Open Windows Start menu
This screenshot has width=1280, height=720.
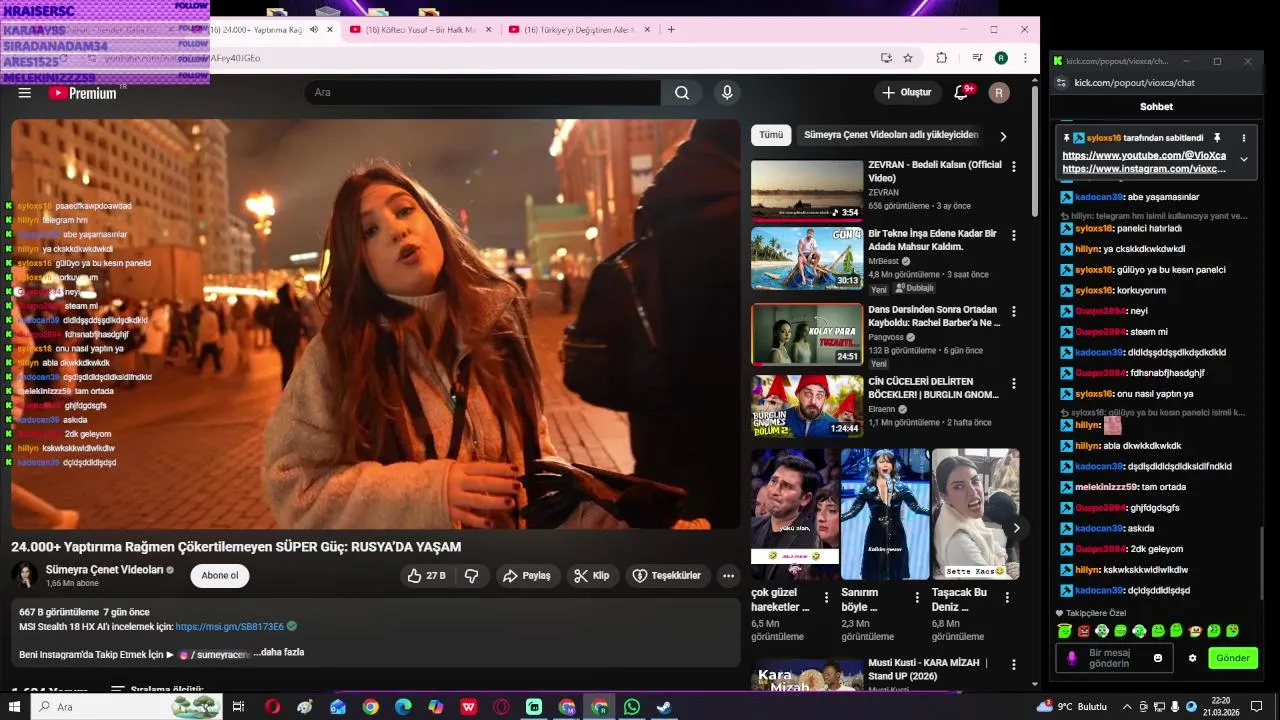click(x=15, y=707)
